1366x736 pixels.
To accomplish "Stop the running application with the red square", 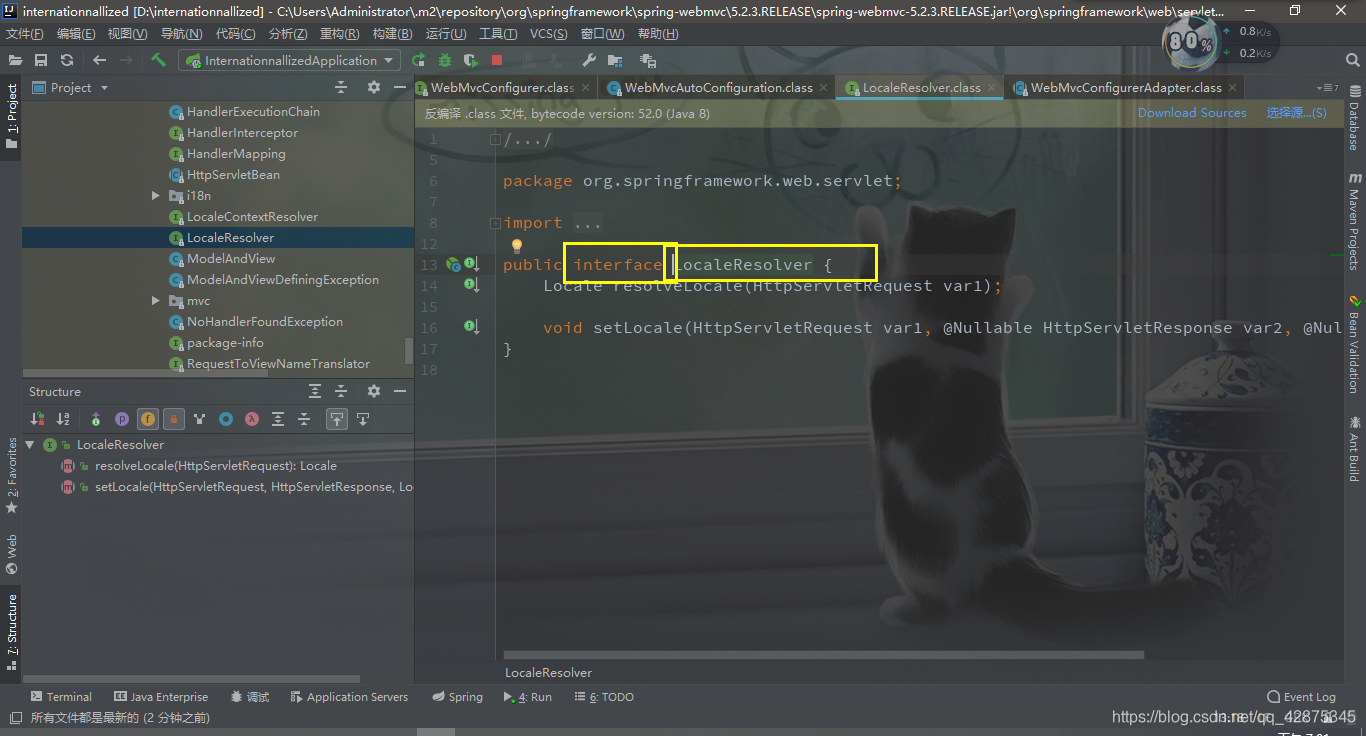I will coord(496,60).
